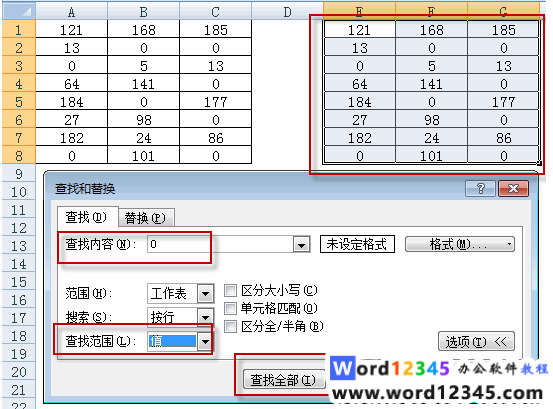Select row 21 header
553x409 pixels.
click(x=19, y=389)
